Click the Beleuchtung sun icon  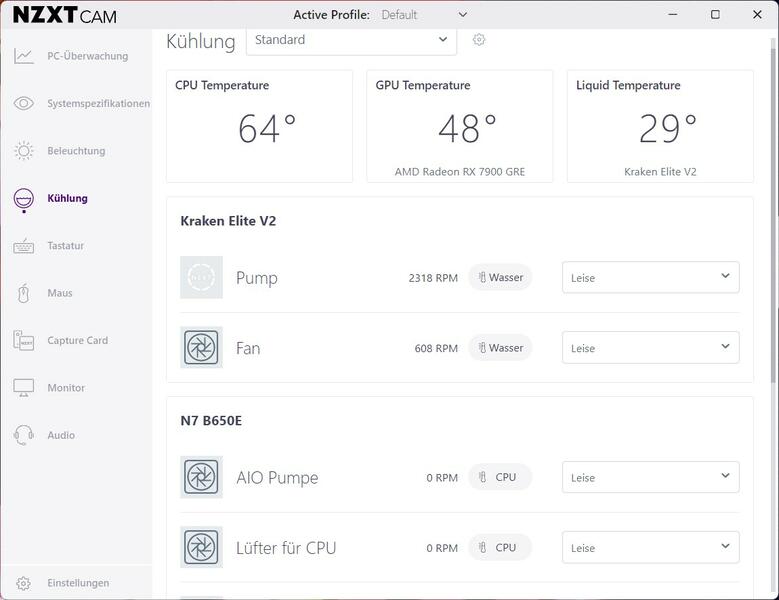pyautogui.click(x=23, y=151)
